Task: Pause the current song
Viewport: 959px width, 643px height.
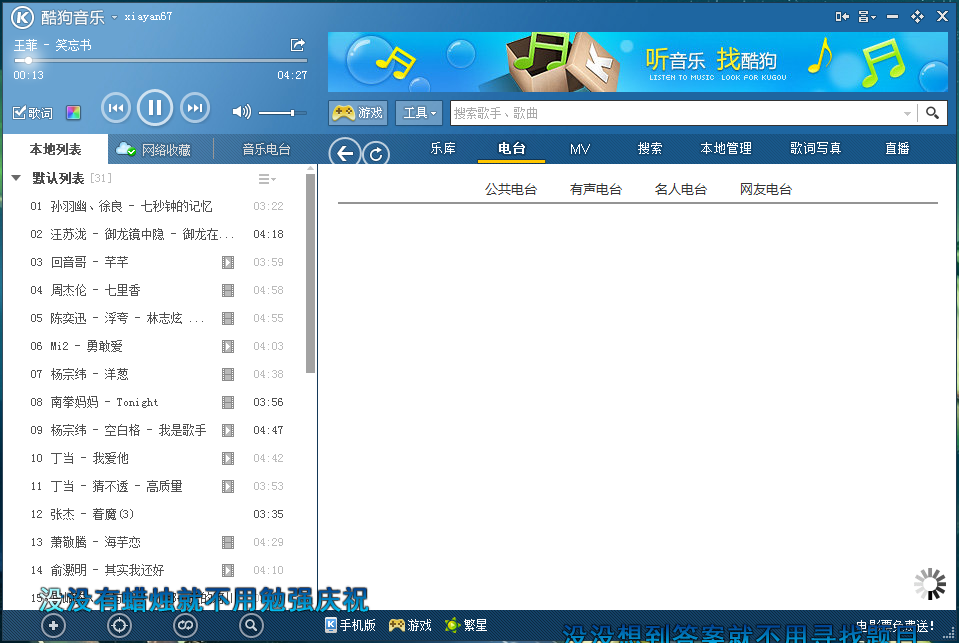Action: pos(155,108)
